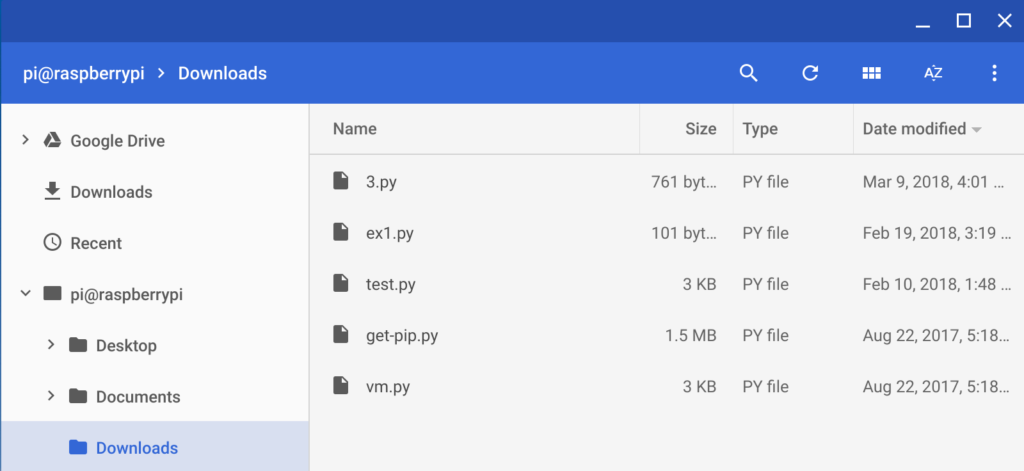Sort by the Date modified column

(914, 129)
